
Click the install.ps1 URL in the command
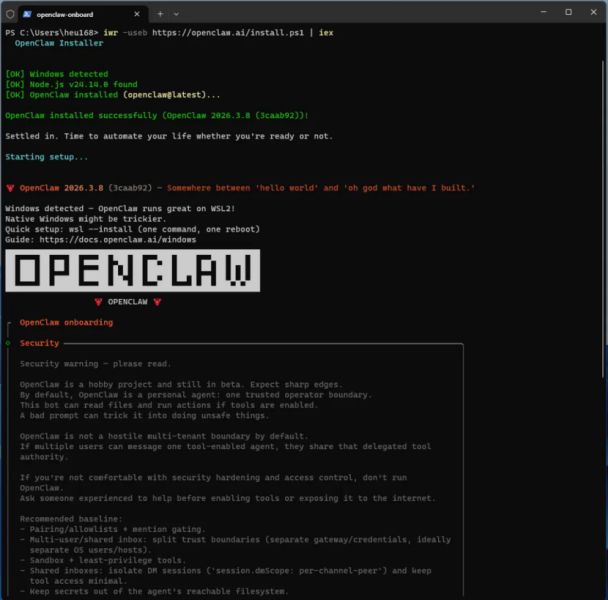coord(228,33)
